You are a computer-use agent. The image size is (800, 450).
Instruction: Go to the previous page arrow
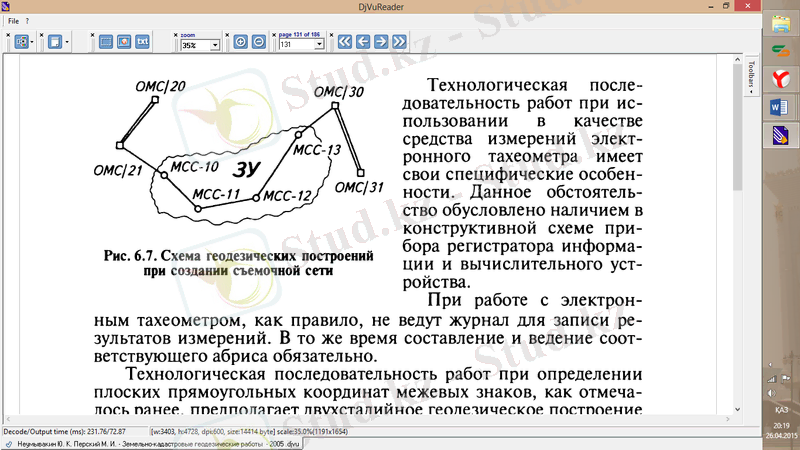363,42
